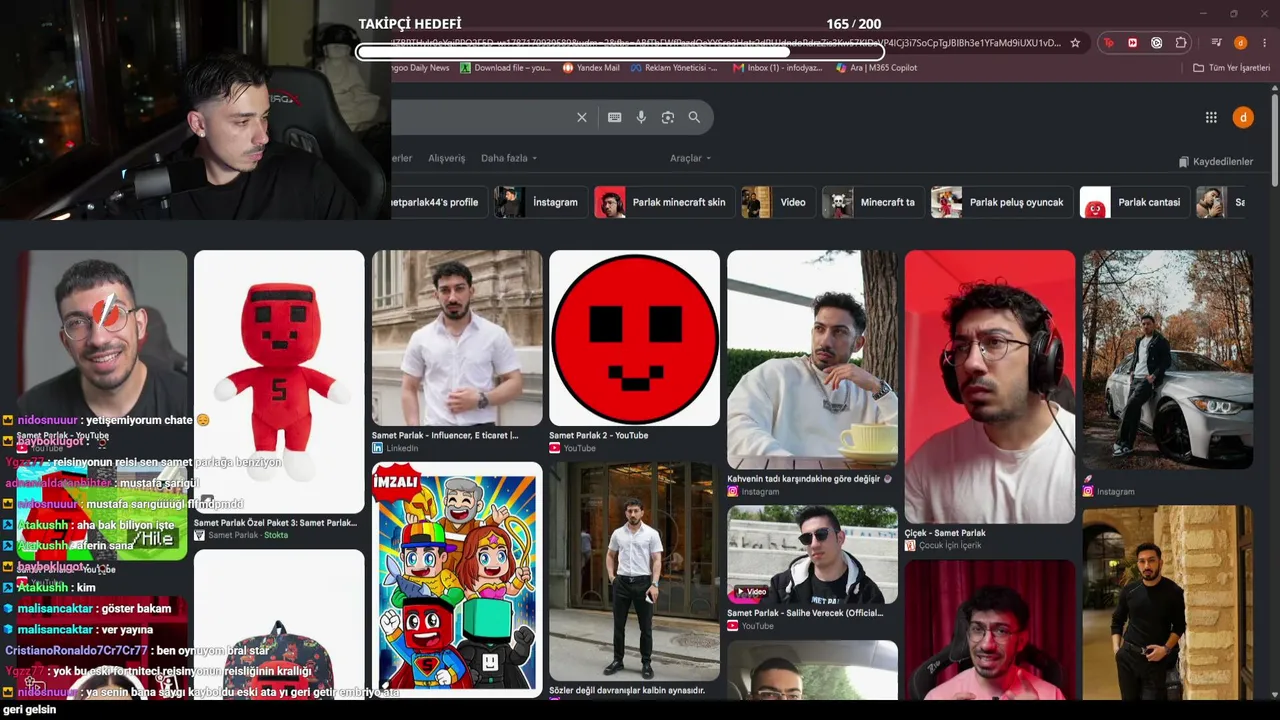The image size is (1280, 720).
Task: Select the Minecraft ta suggestion chip
Action: point(873,202)
